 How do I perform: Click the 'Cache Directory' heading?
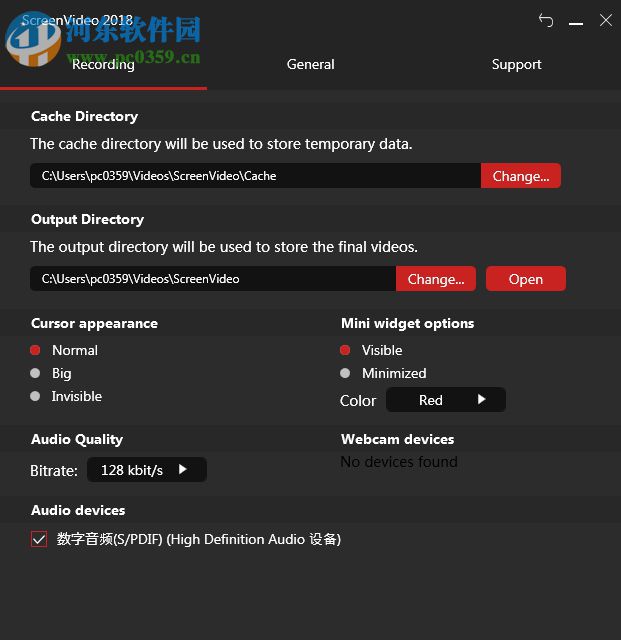tap(85, 116)
